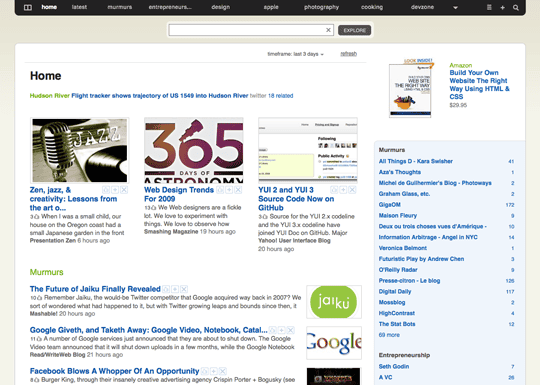540x385 pixels.
Task: Open All Things D - Kara Swisher feed
Action: [416, 161]
